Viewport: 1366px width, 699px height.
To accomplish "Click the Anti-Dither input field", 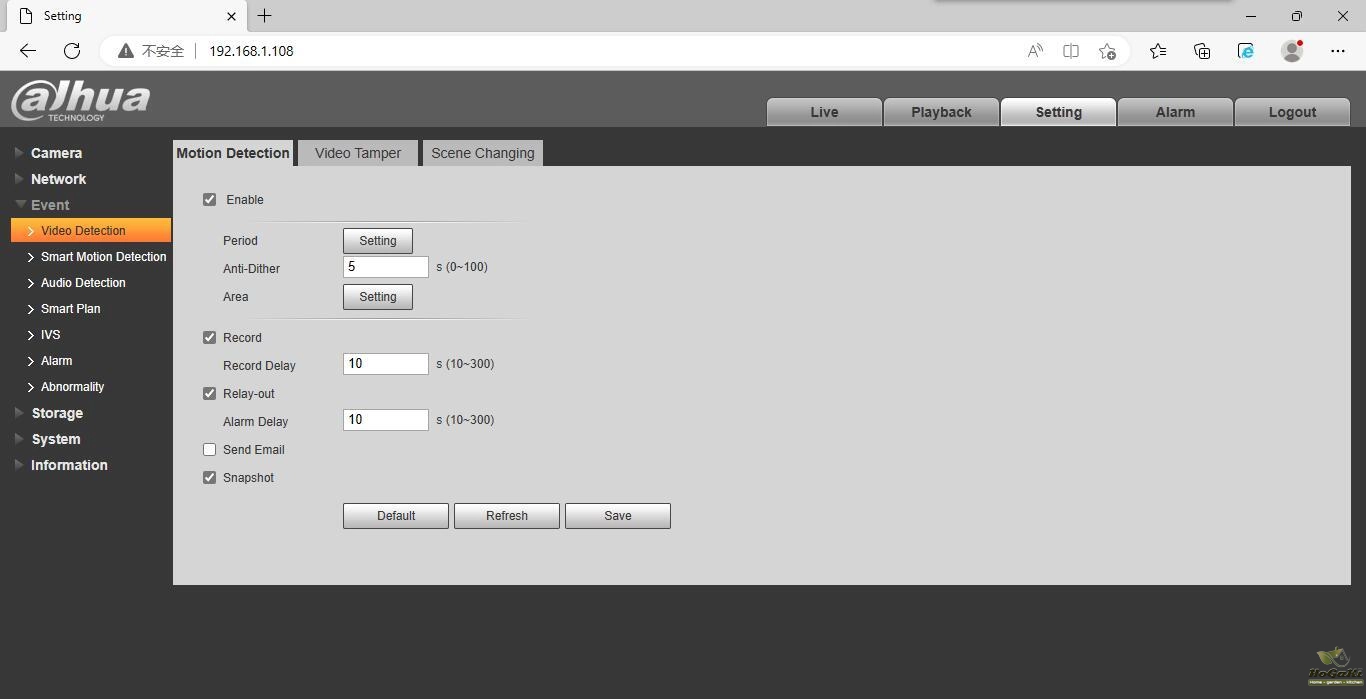I will (385, 267).
